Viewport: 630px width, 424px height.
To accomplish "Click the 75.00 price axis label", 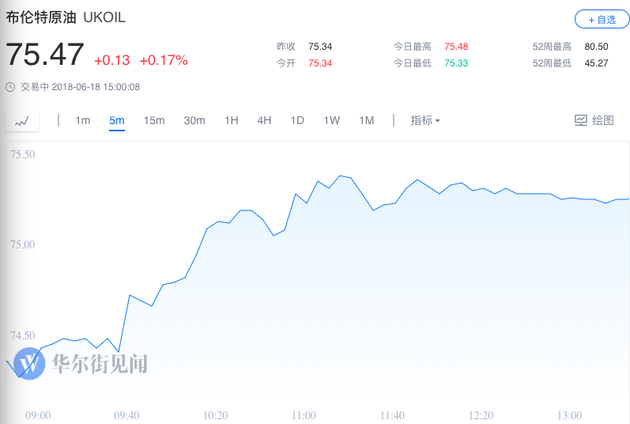I will [x=22, y=244].
